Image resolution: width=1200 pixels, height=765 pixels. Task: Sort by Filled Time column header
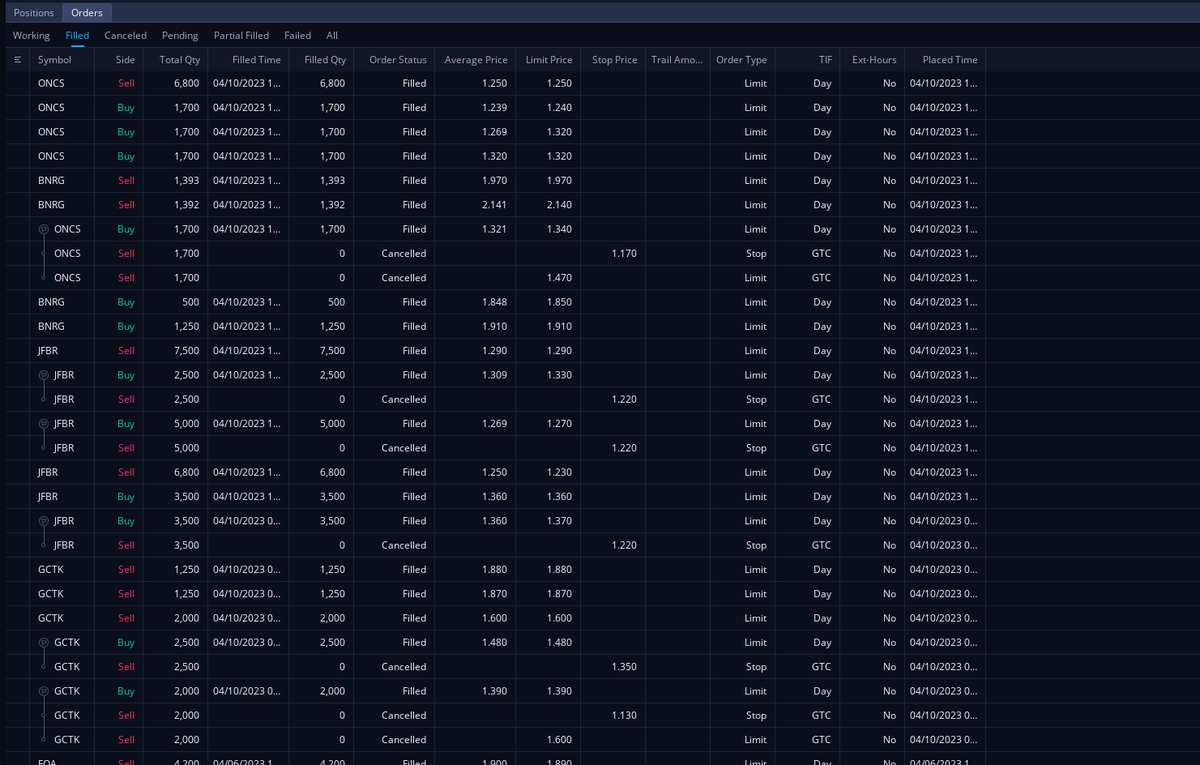pyautogui.click(x=256, y=60)
